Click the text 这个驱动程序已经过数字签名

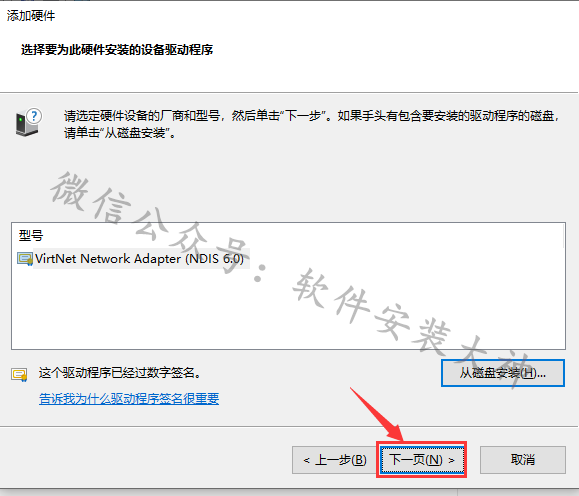point(120,373)
